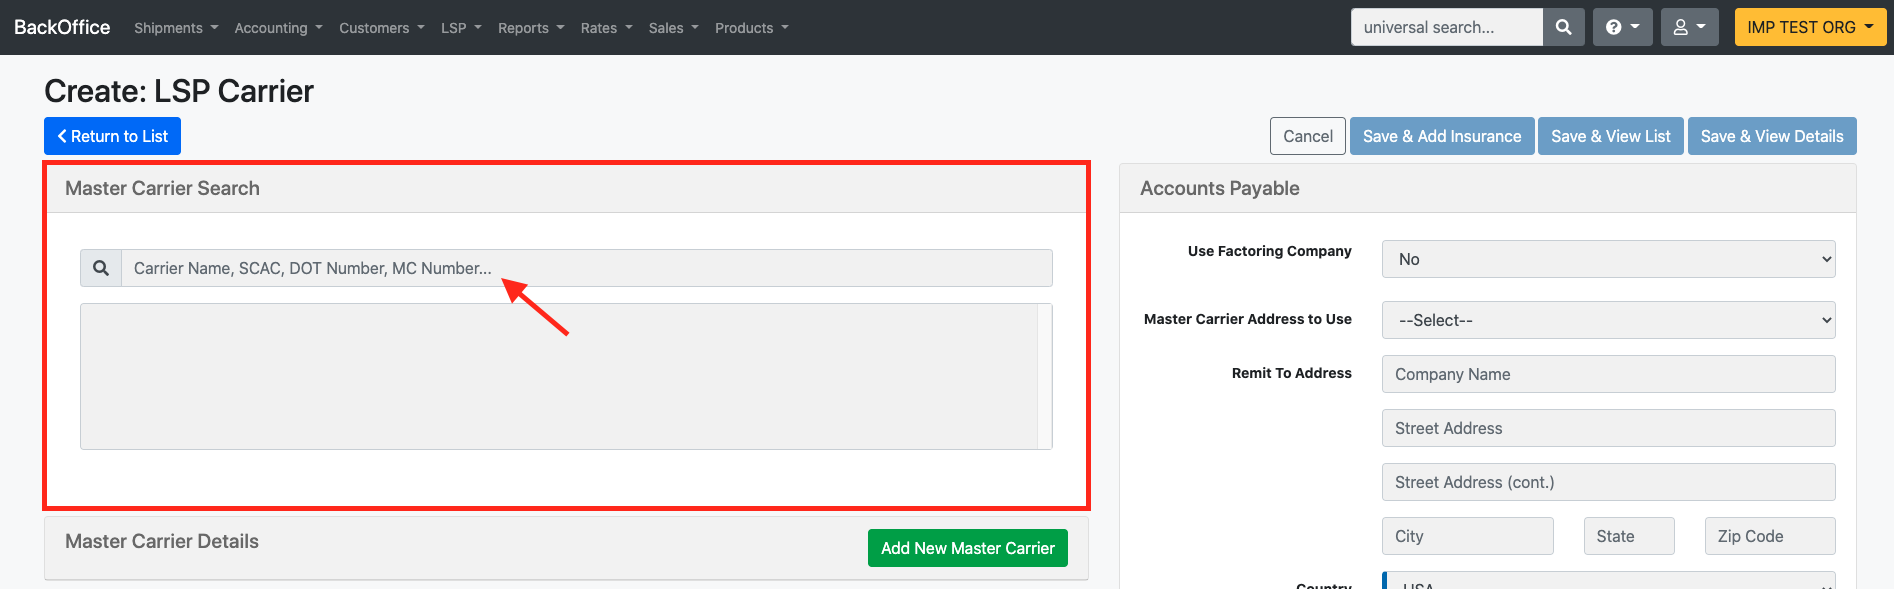
Task: Click Save & Add Insurance
Action: 1441,136
